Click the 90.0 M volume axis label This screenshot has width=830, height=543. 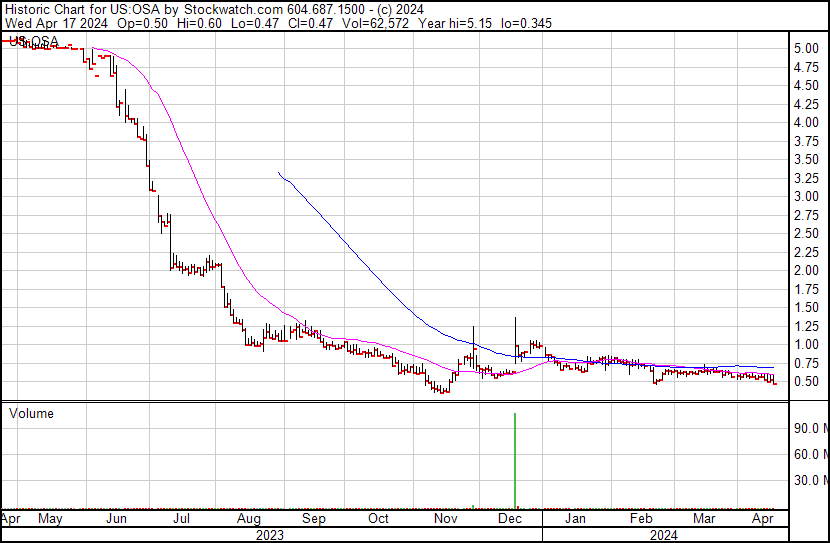point(809,428)
